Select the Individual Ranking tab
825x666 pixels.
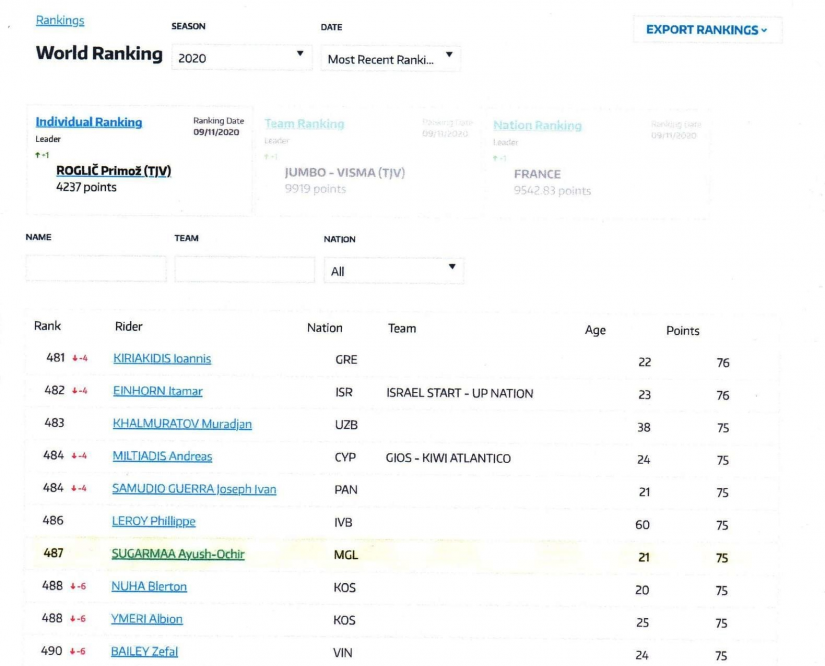pos(89,122)
